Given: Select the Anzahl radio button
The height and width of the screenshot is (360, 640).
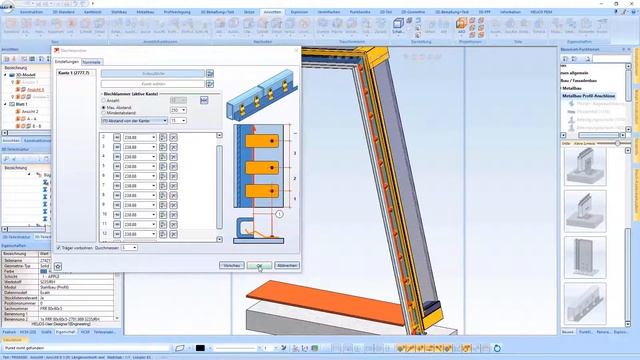Looking at the screenshot, I should (x=103, y=100).
